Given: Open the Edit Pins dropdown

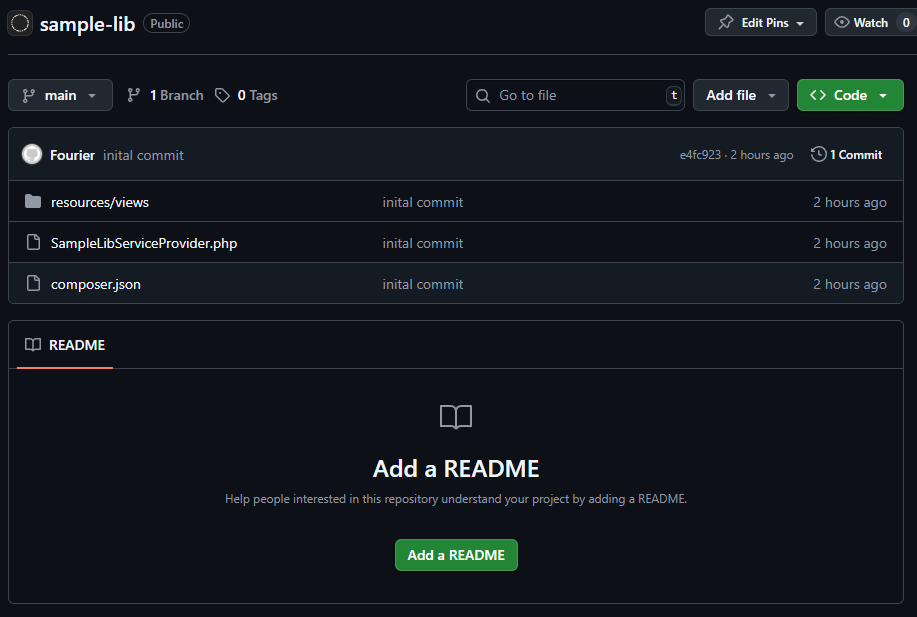Looking at the screenshot, I should (x=760, y=22).
